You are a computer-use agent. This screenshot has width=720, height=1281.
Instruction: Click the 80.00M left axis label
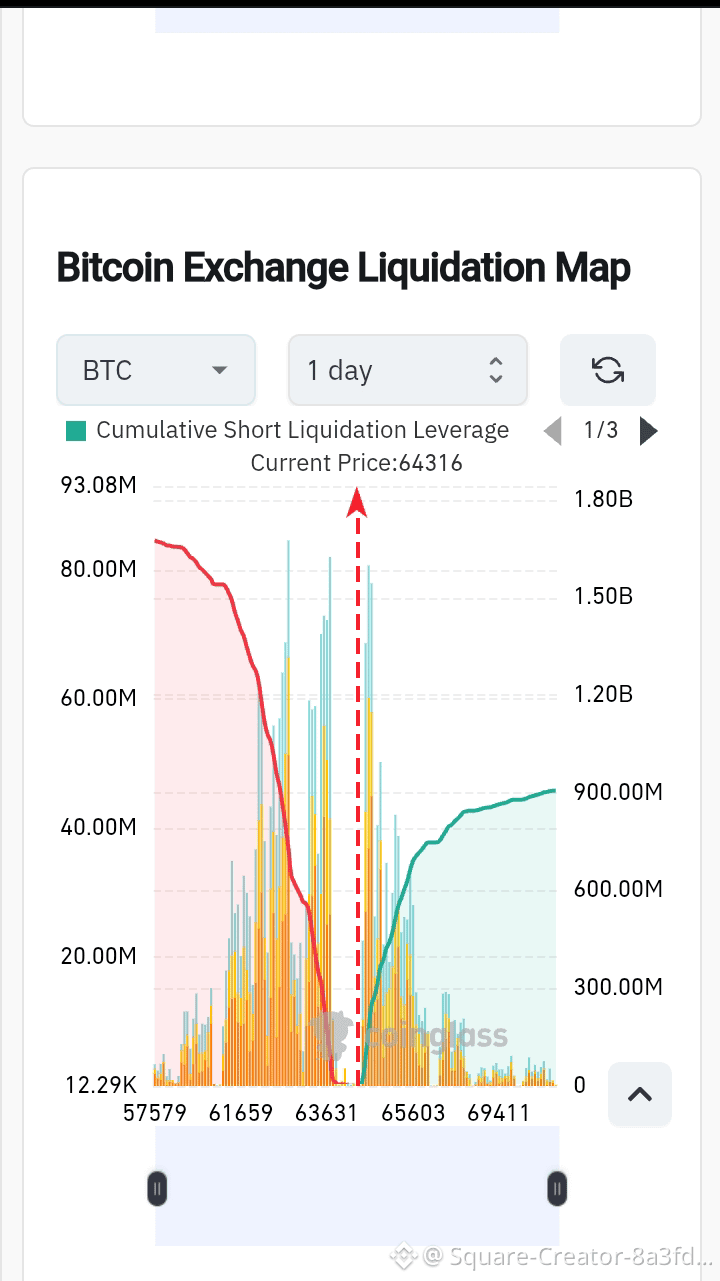coord(98,569)
